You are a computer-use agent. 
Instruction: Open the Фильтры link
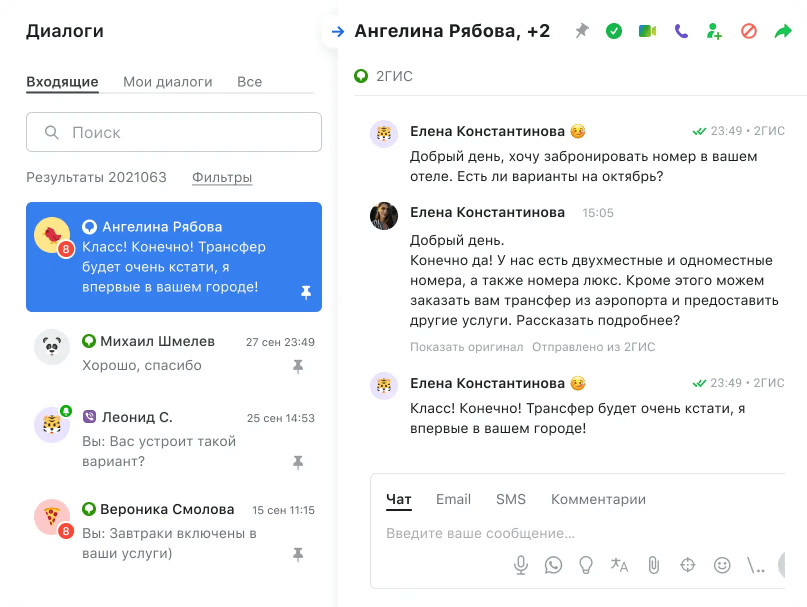[x=222, y=177]
